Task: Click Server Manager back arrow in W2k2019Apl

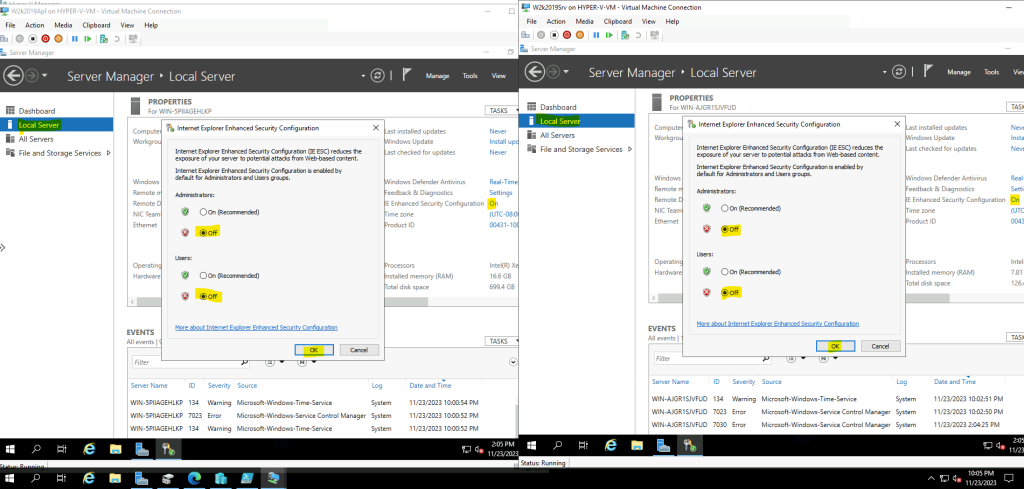Action: 13,76
